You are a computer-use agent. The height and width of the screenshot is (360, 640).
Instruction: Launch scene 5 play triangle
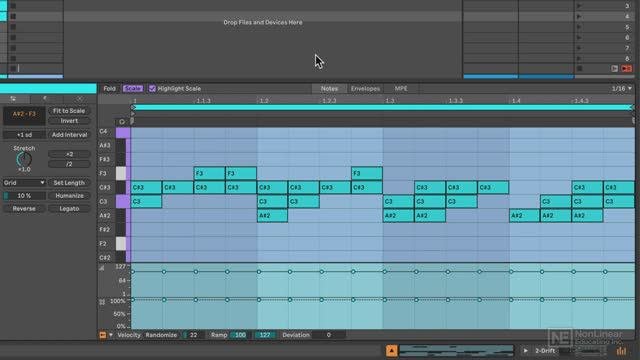tap(579, 27)
